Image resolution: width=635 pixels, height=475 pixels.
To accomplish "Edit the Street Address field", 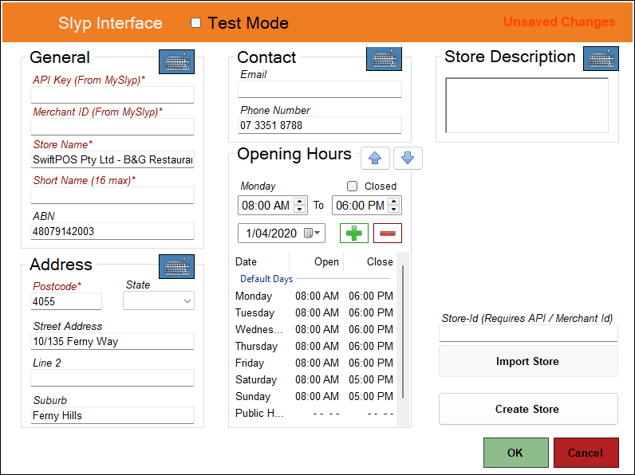I will (112, 341).
